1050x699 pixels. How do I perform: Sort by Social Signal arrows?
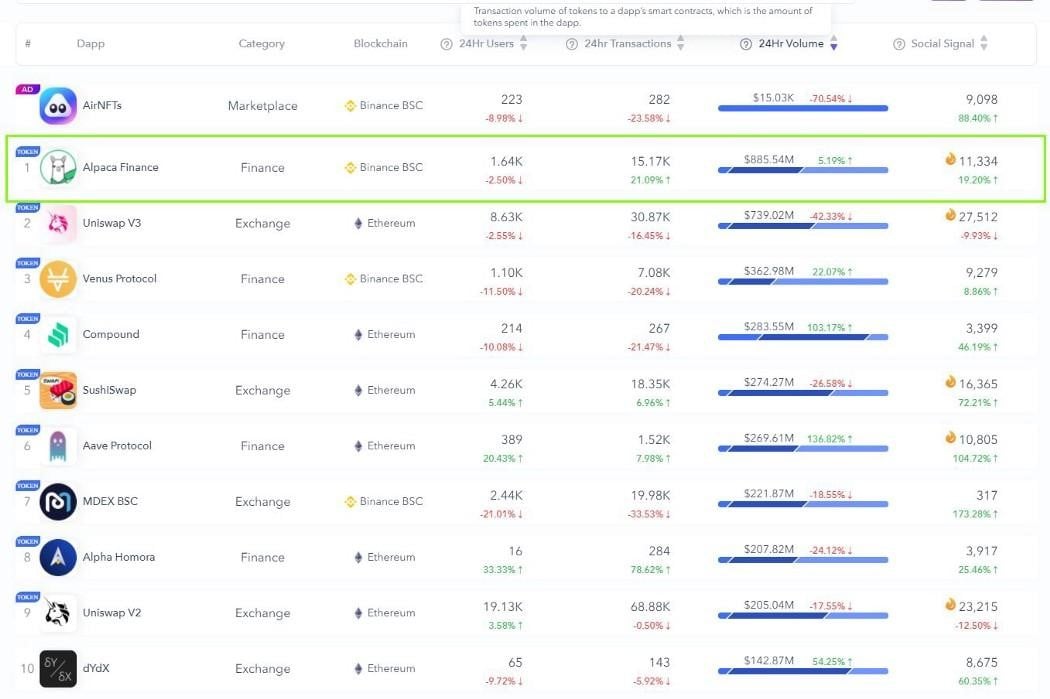coord(984,44)
